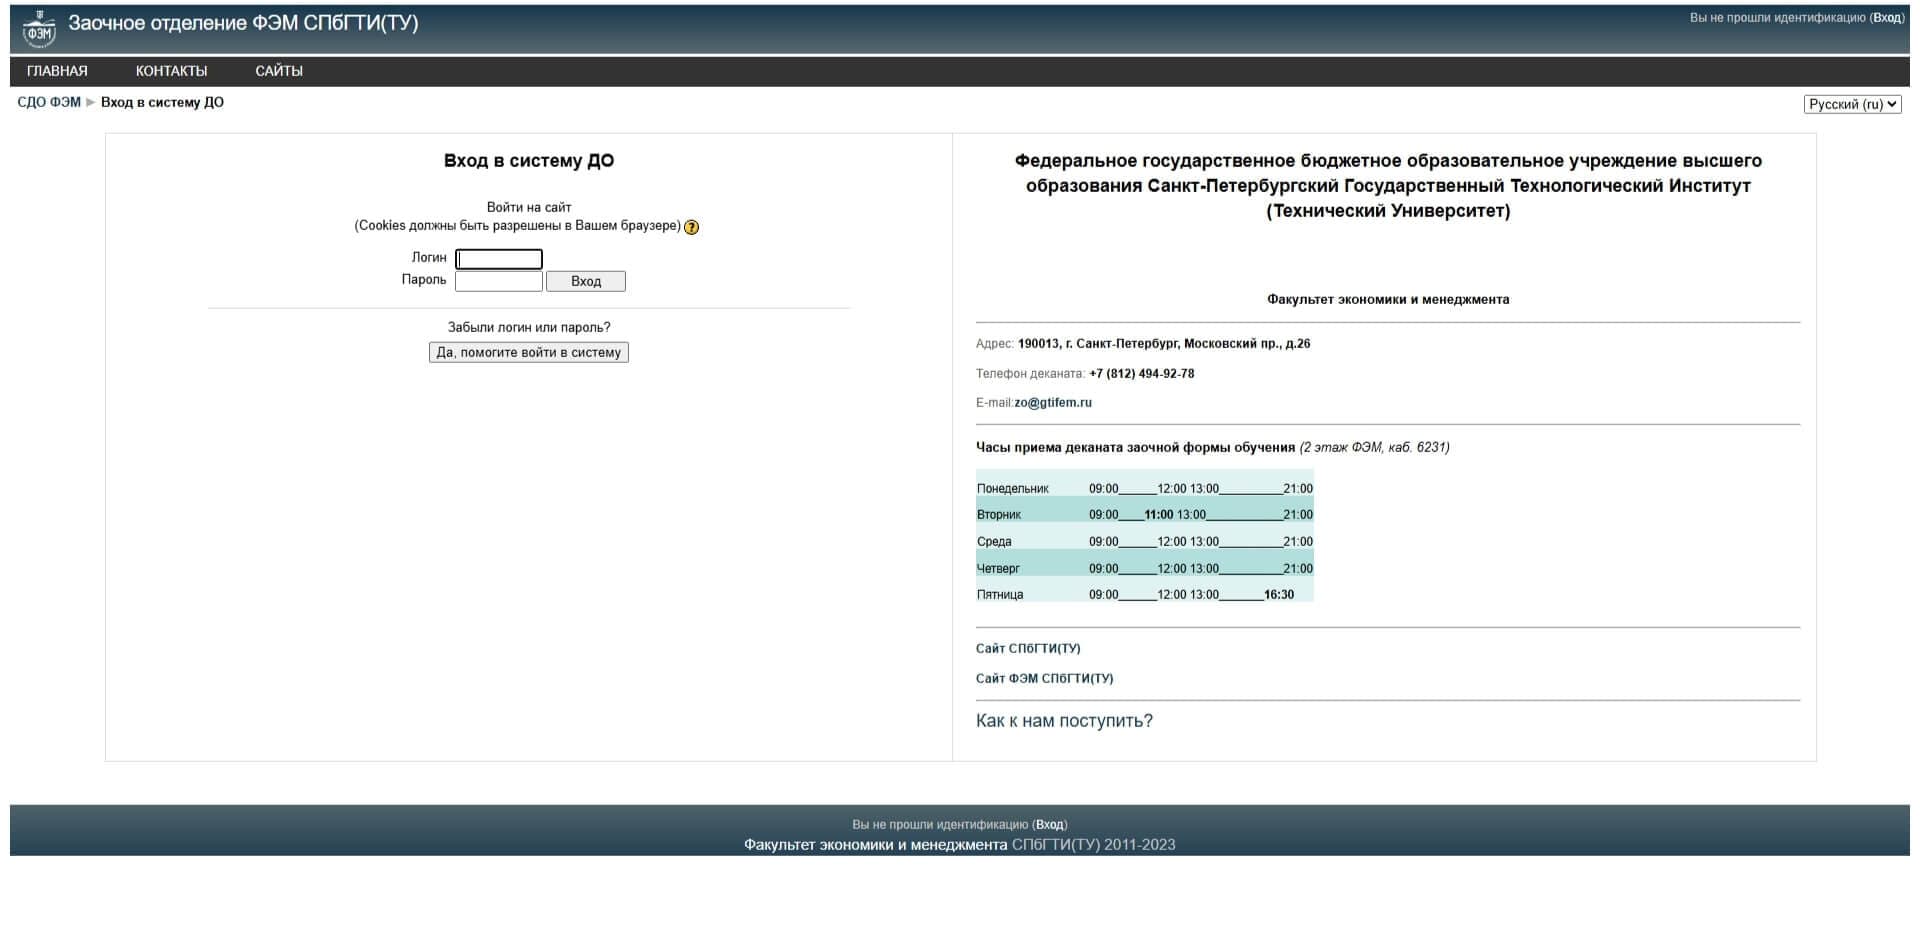Click 'Да, помогите войти в систему' button
The height and width of the screenshot is (946, 1920).
[x=529, y=352]
